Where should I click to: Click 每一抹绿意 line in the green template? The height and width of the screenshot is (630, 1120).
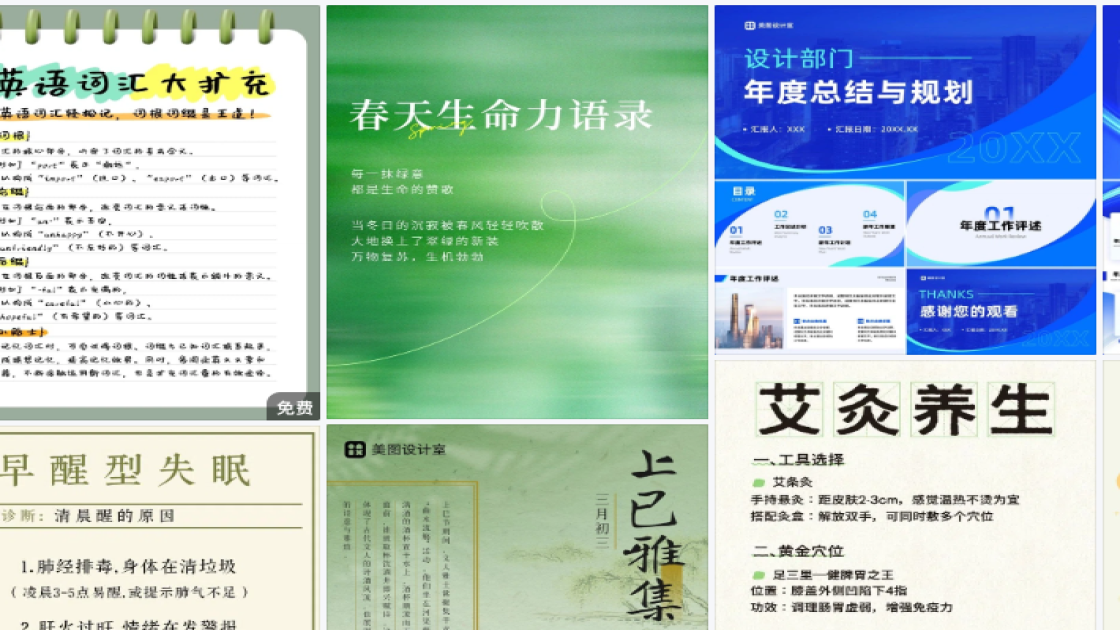[388, 174]
